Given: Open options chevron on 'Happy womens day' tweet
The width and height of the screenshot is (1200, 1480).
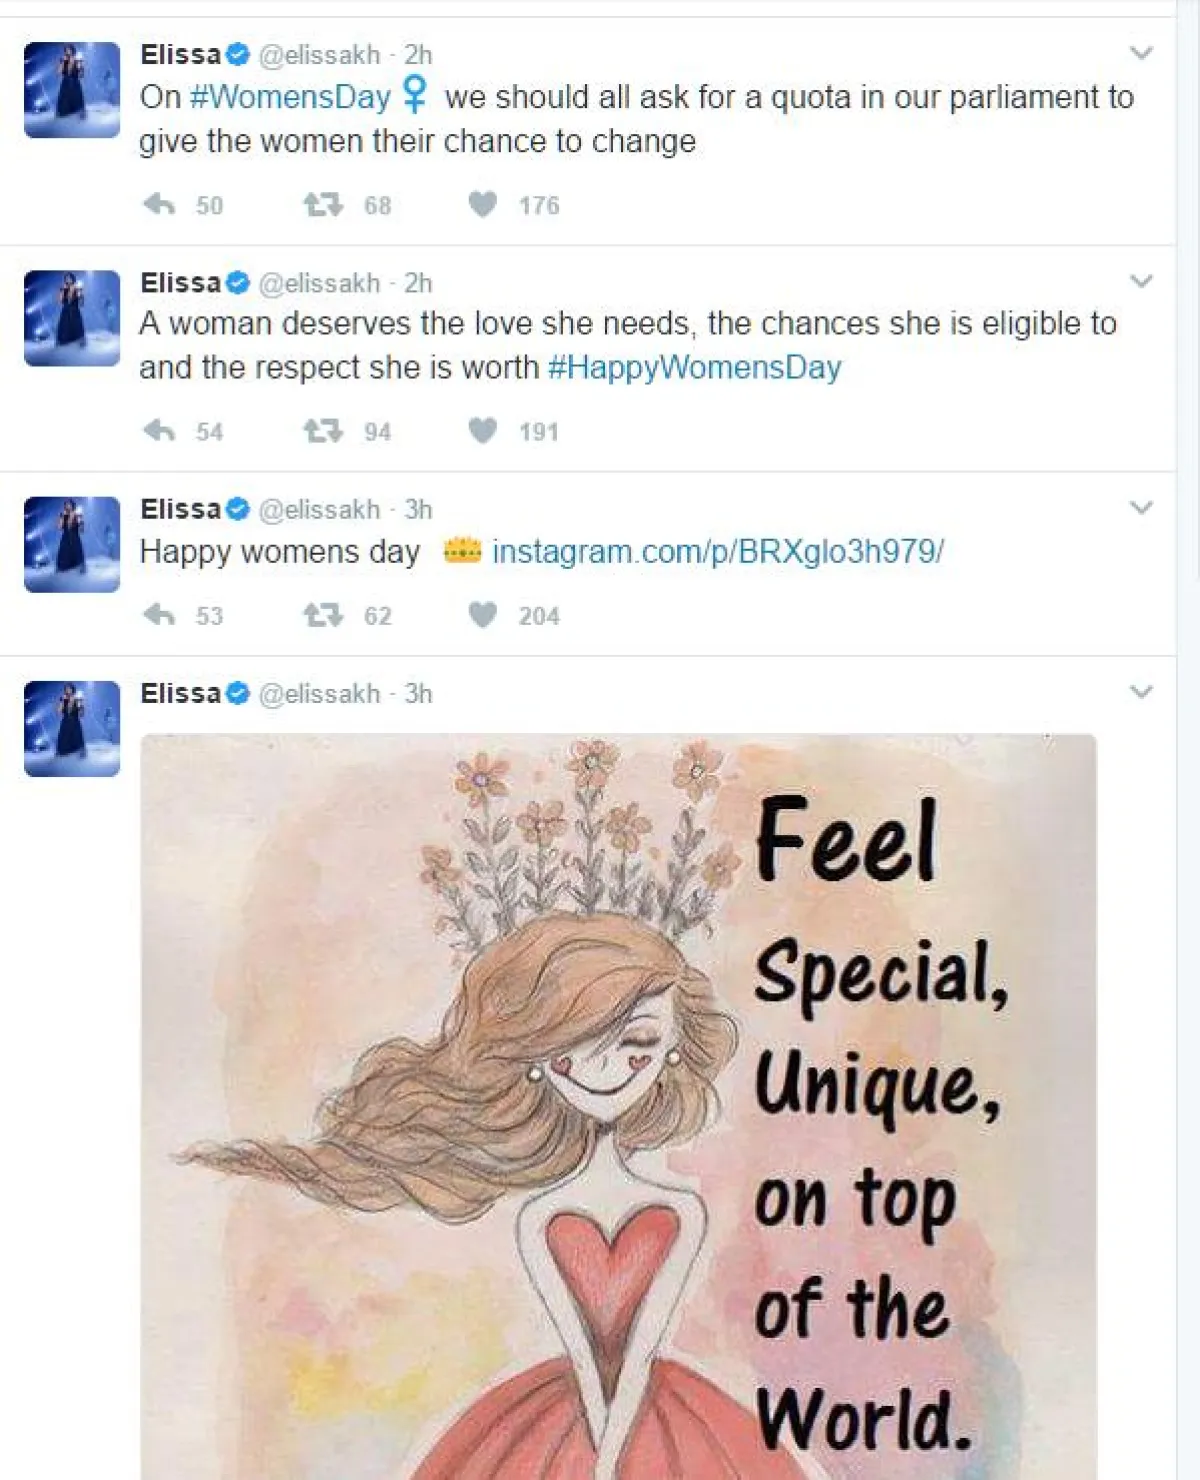Looking at the screenshot, I should click(x=1141, y=508).
